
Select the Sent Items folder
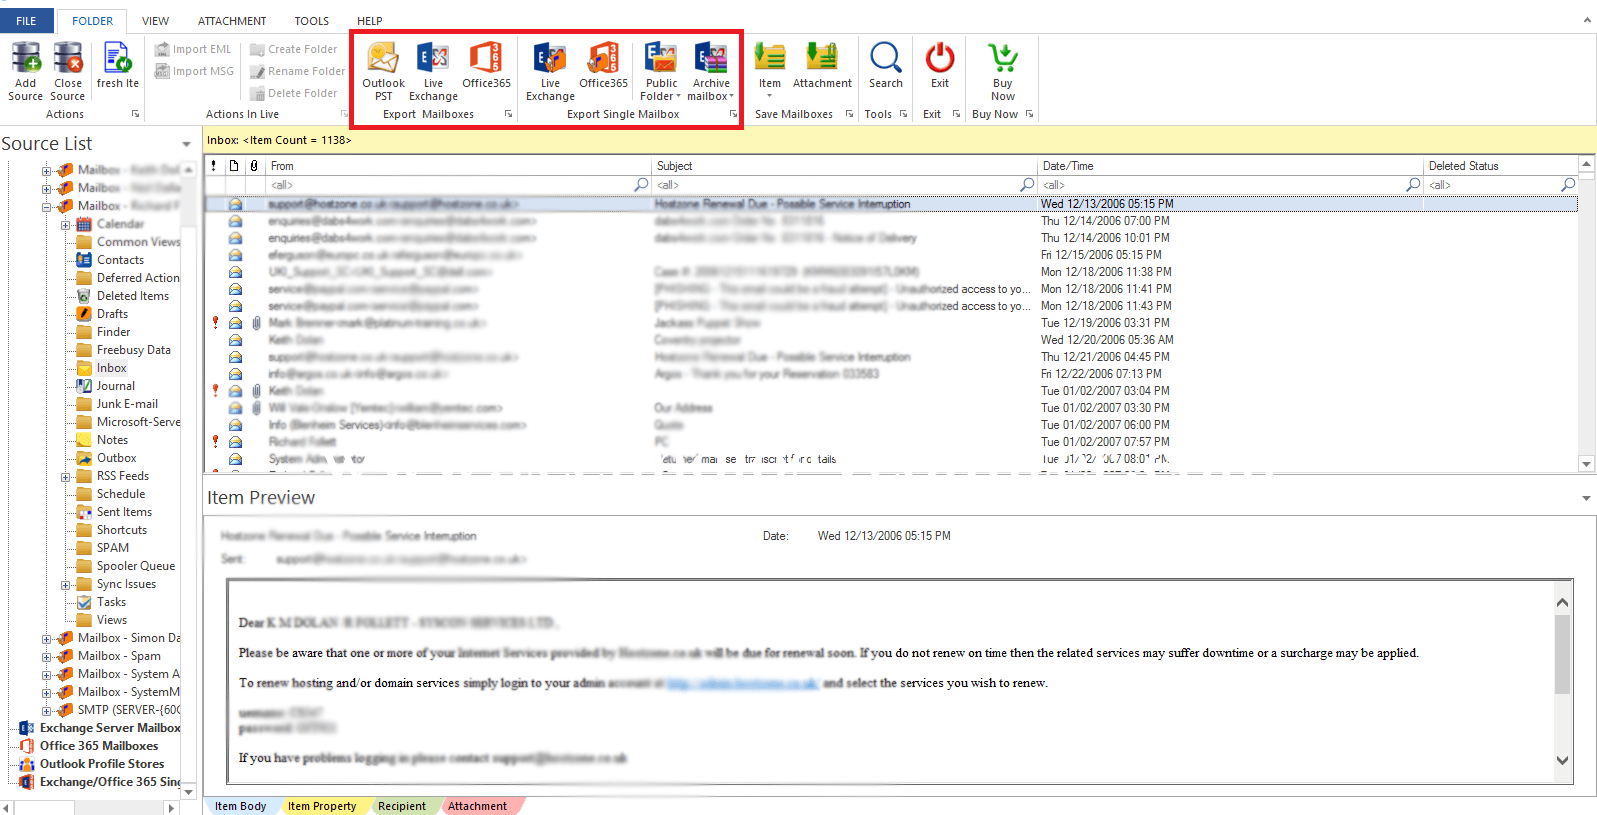124,512
